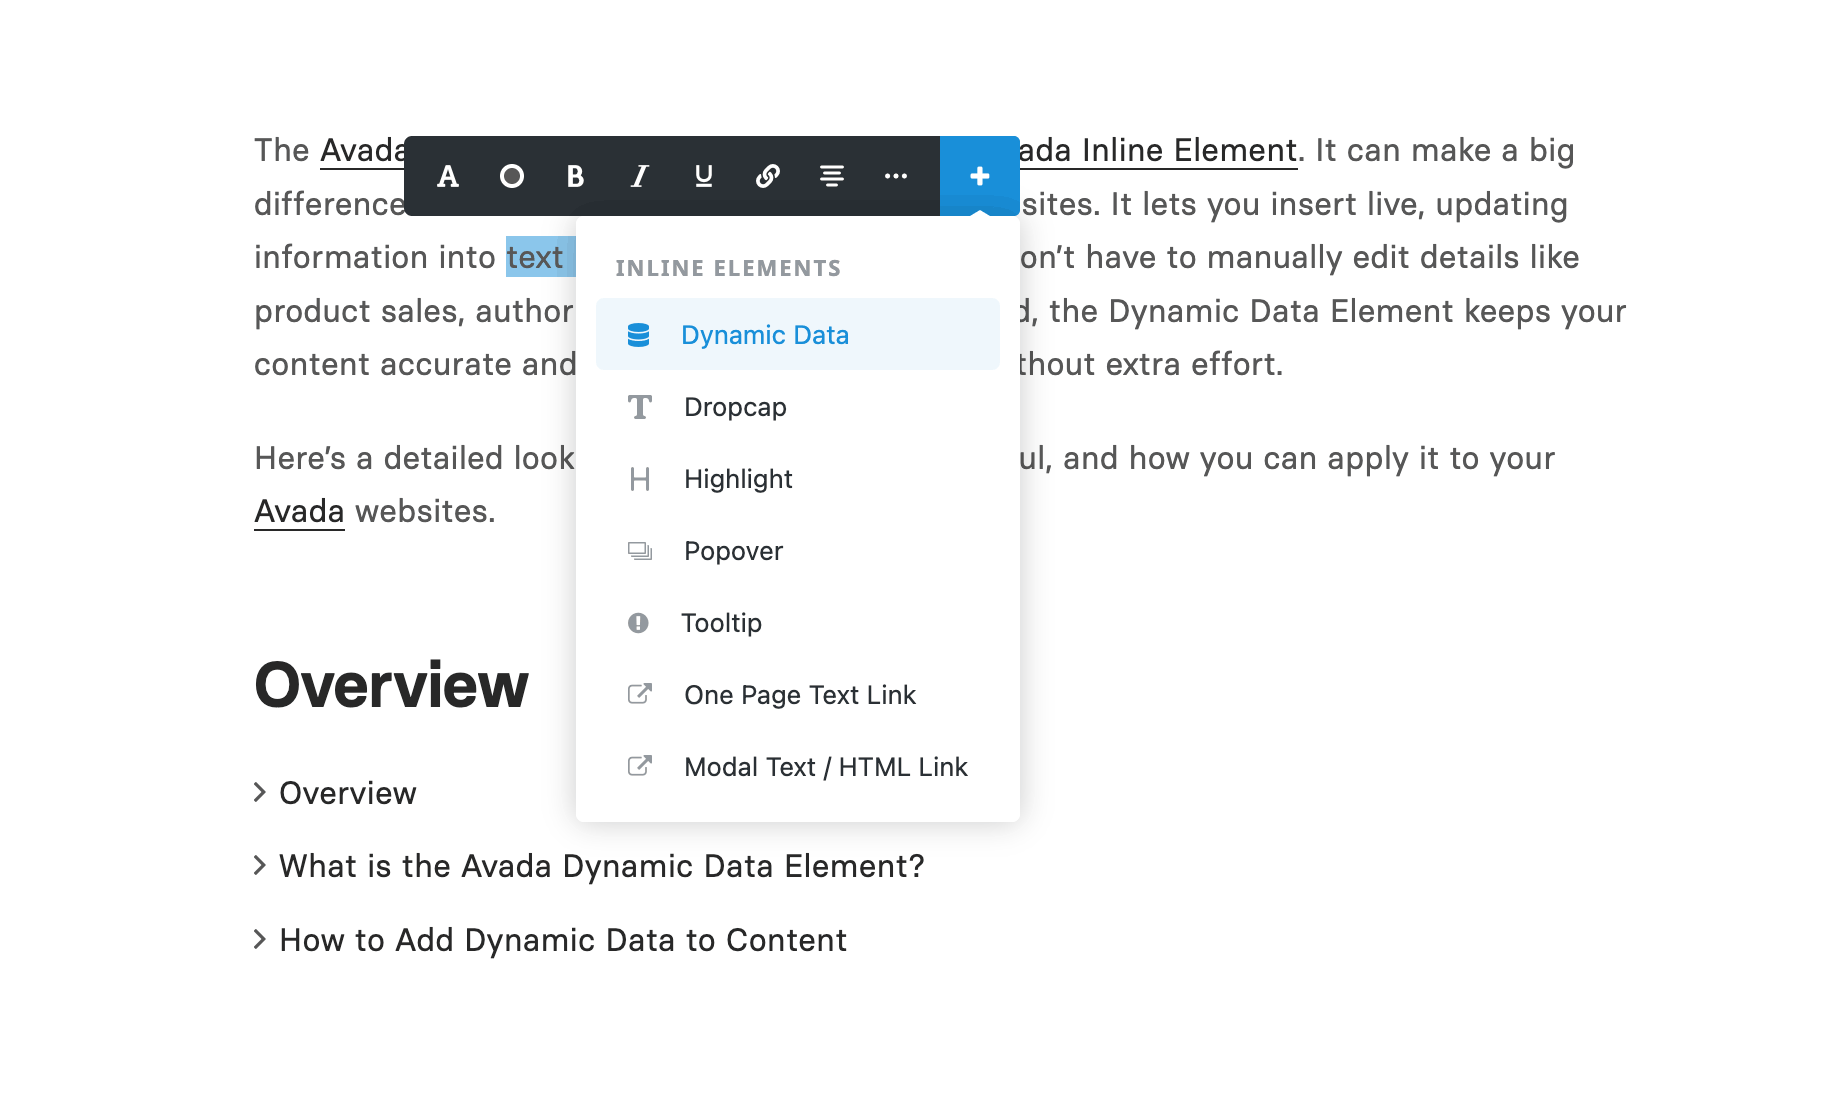Select Dynamic Data inline element

pos(798,334)
